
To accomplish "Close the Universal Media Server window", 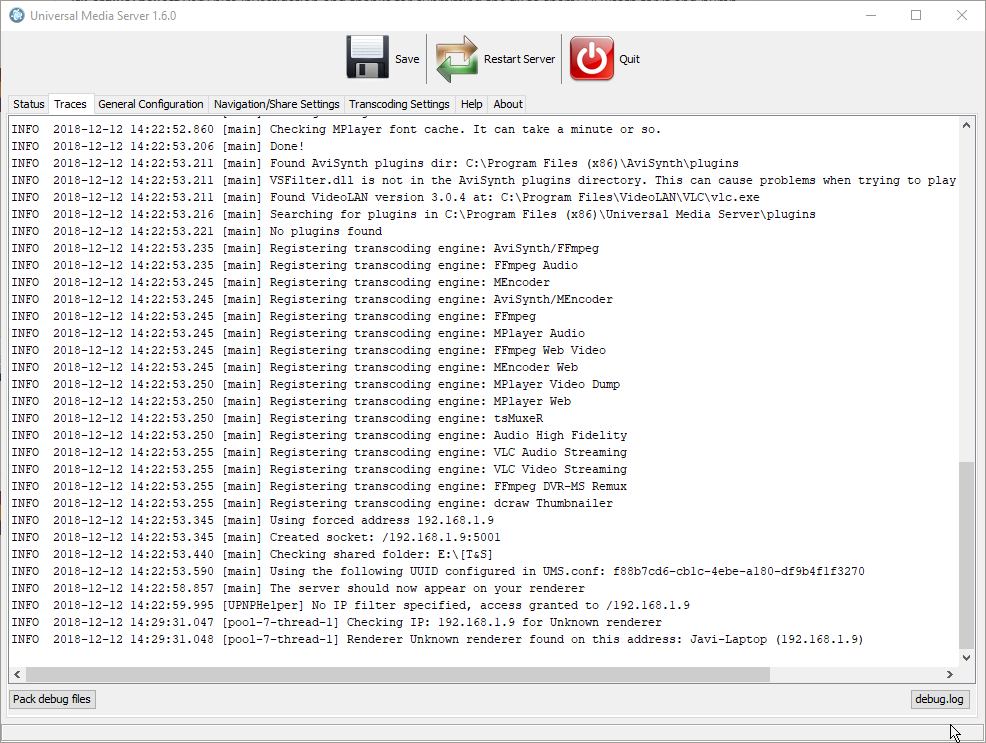I will (961, 15).
